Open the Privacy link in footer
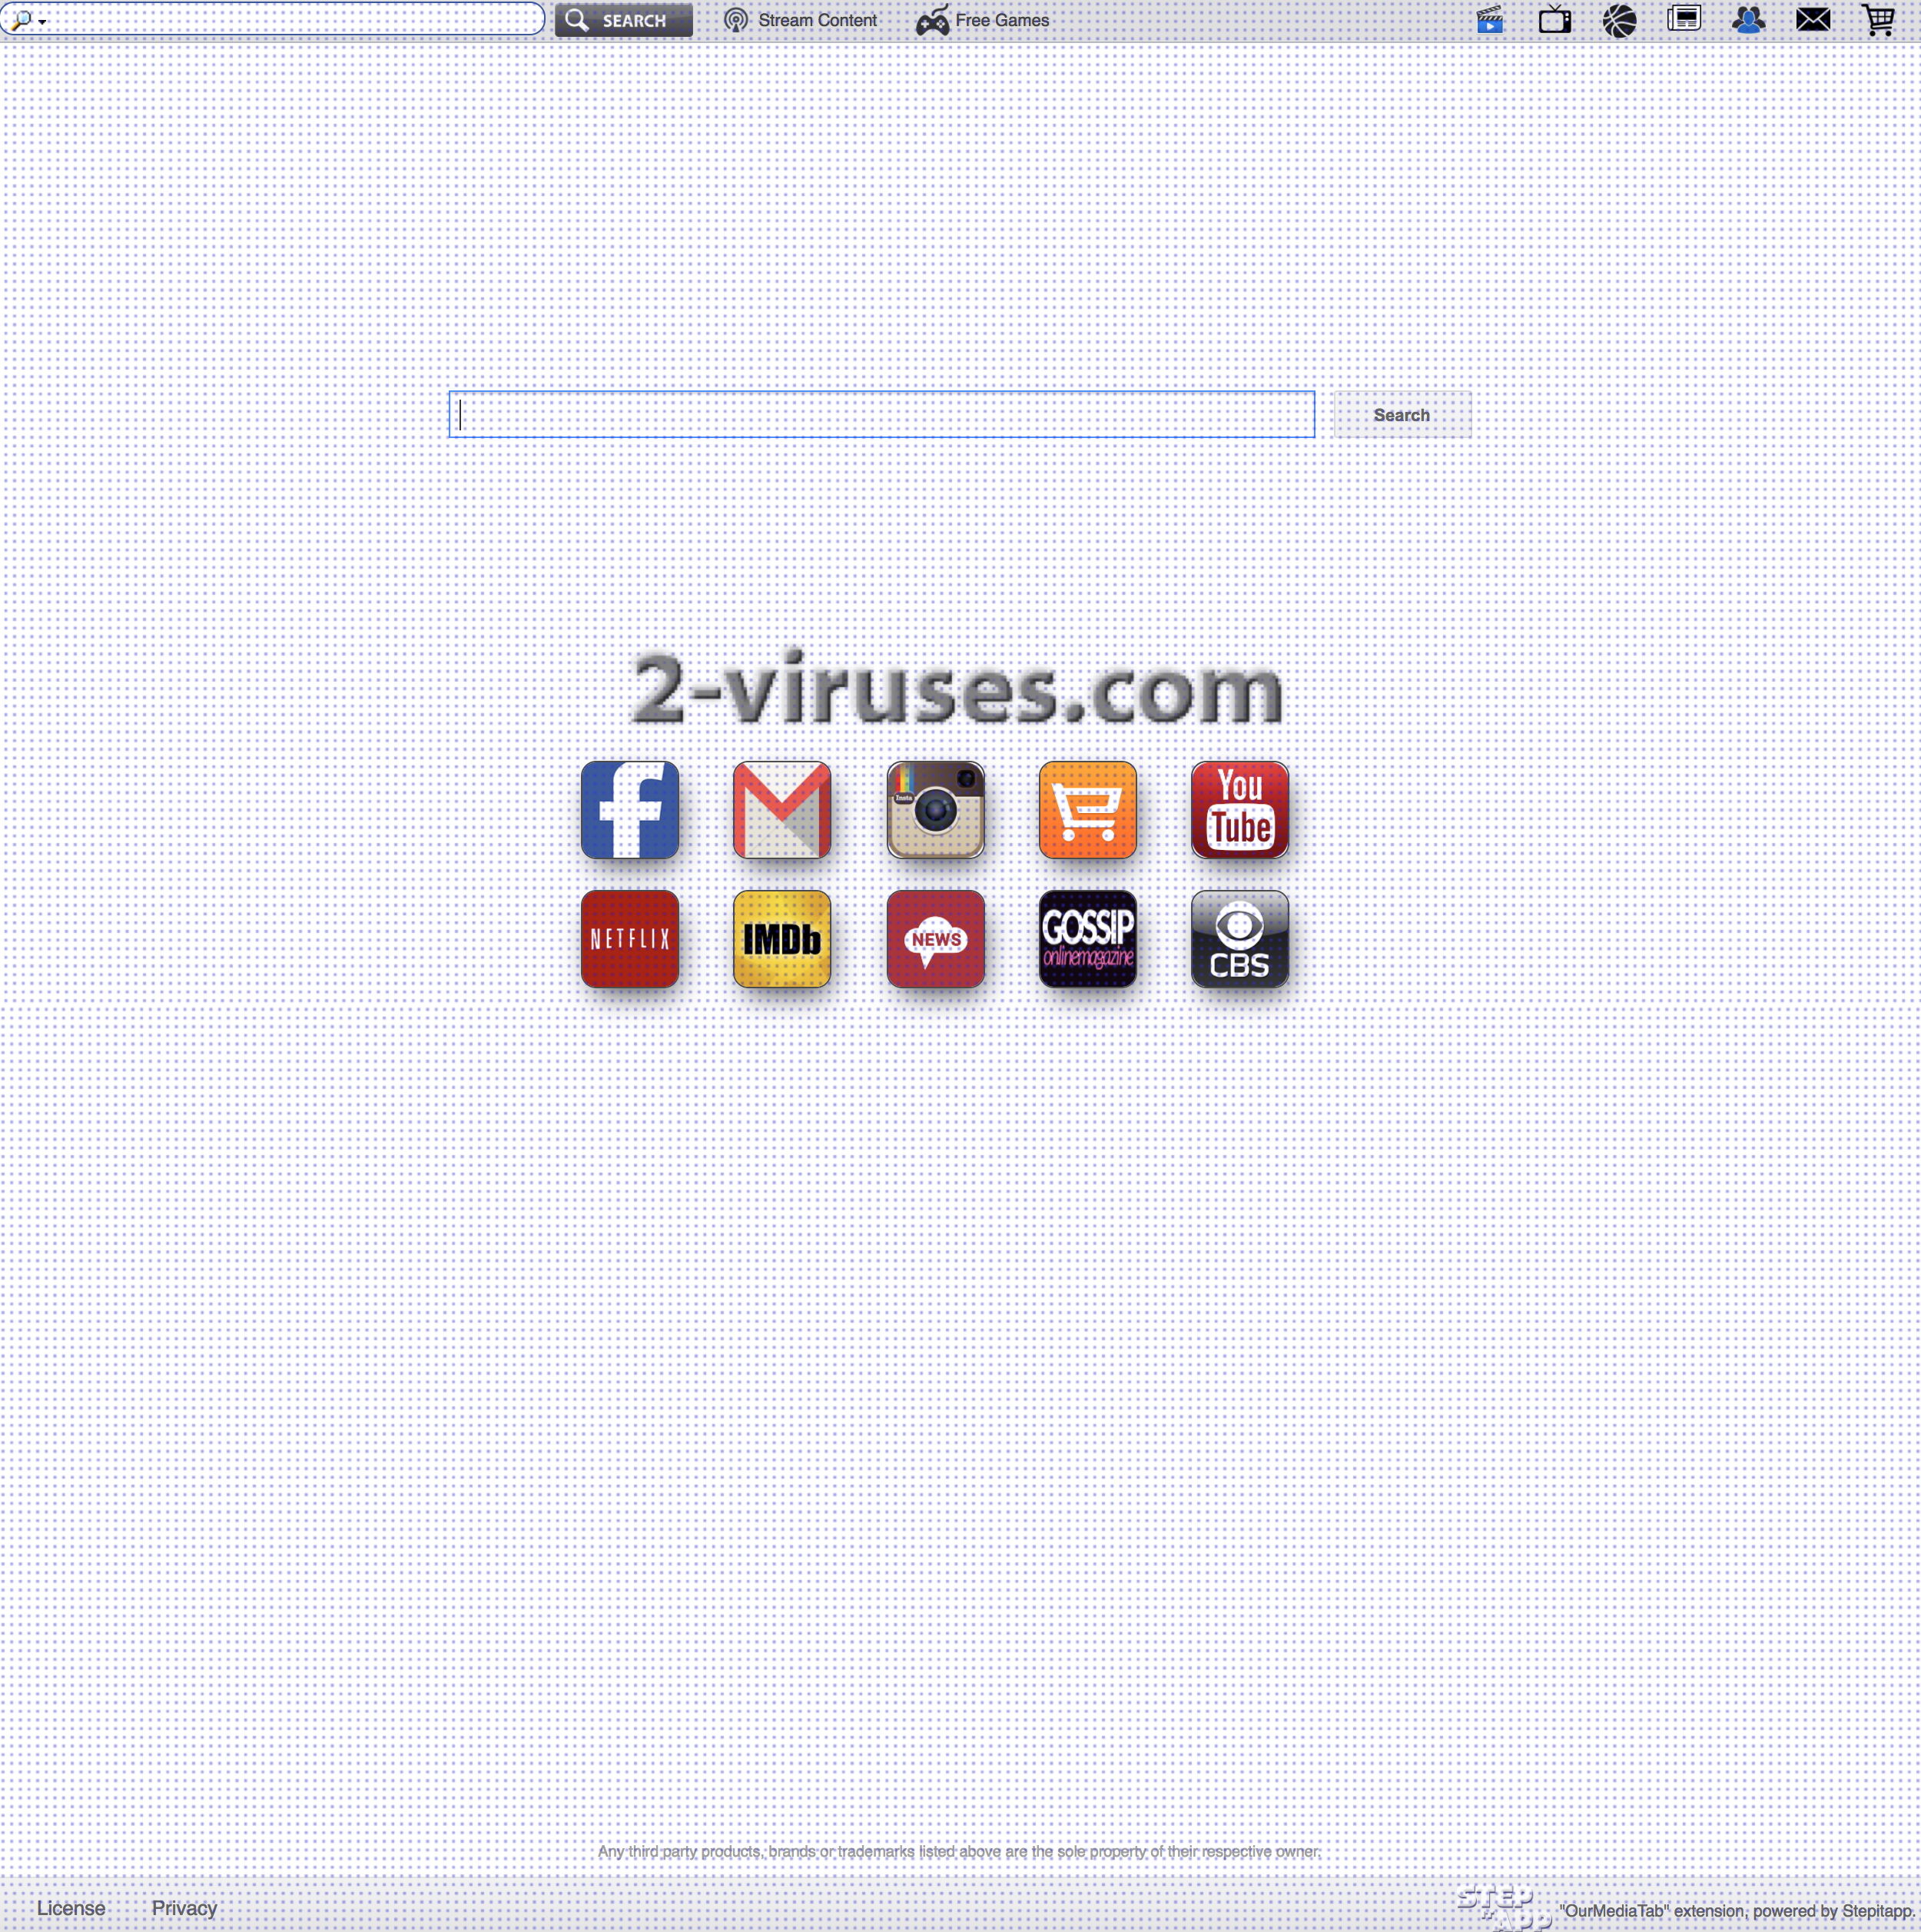1921x1932 pixels. click(x=184, y=1908)
